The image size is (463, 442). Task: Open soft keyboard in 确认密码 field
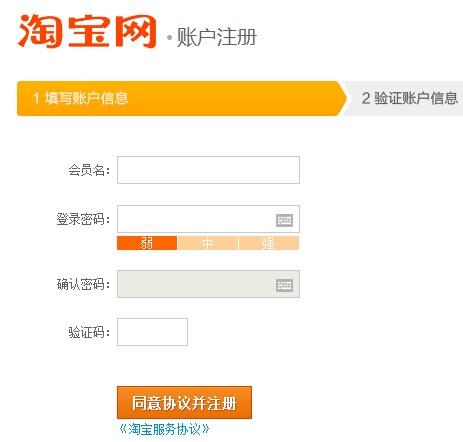[x=284, y=285]
